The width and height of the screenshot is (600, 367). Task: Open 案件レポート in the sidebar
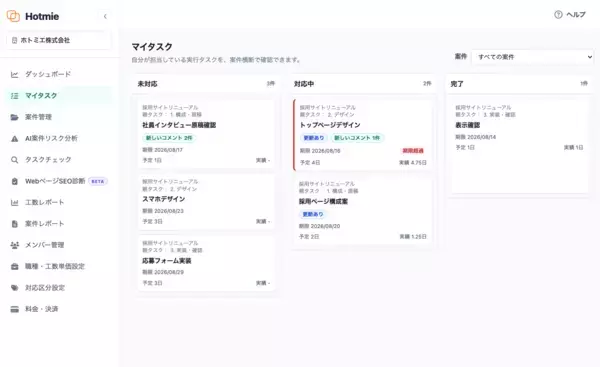point(59,224)
